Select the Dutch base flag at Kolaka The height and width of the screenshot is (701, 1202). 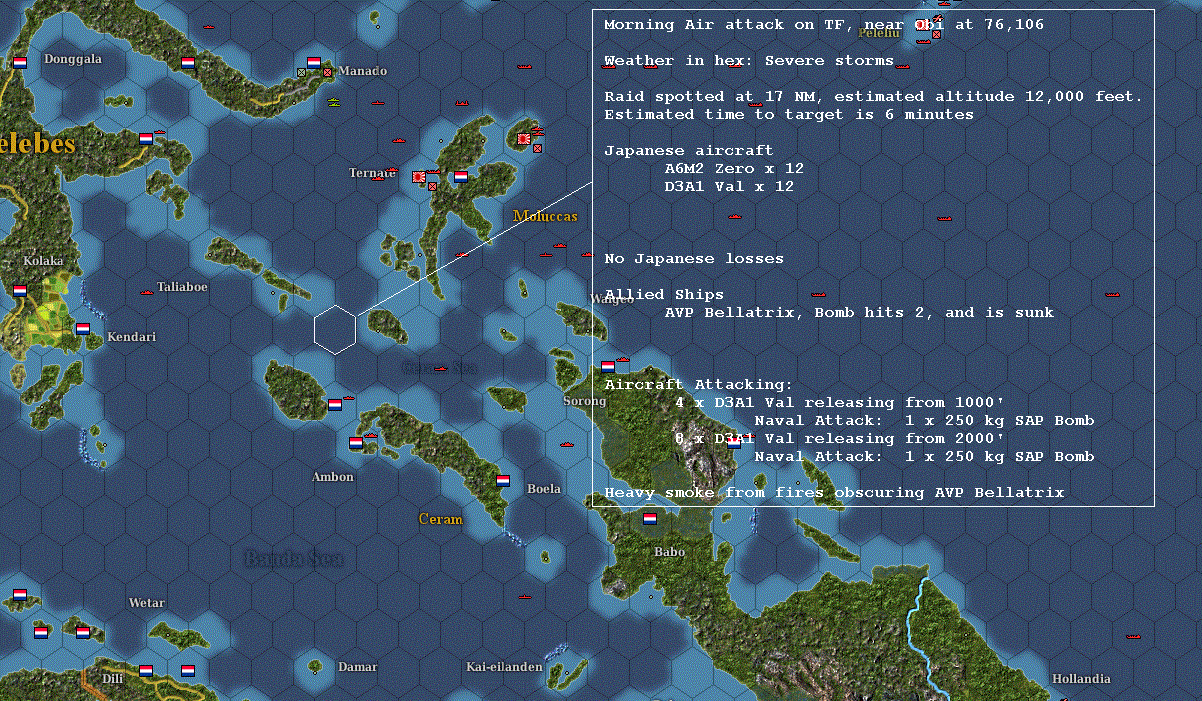20,291
